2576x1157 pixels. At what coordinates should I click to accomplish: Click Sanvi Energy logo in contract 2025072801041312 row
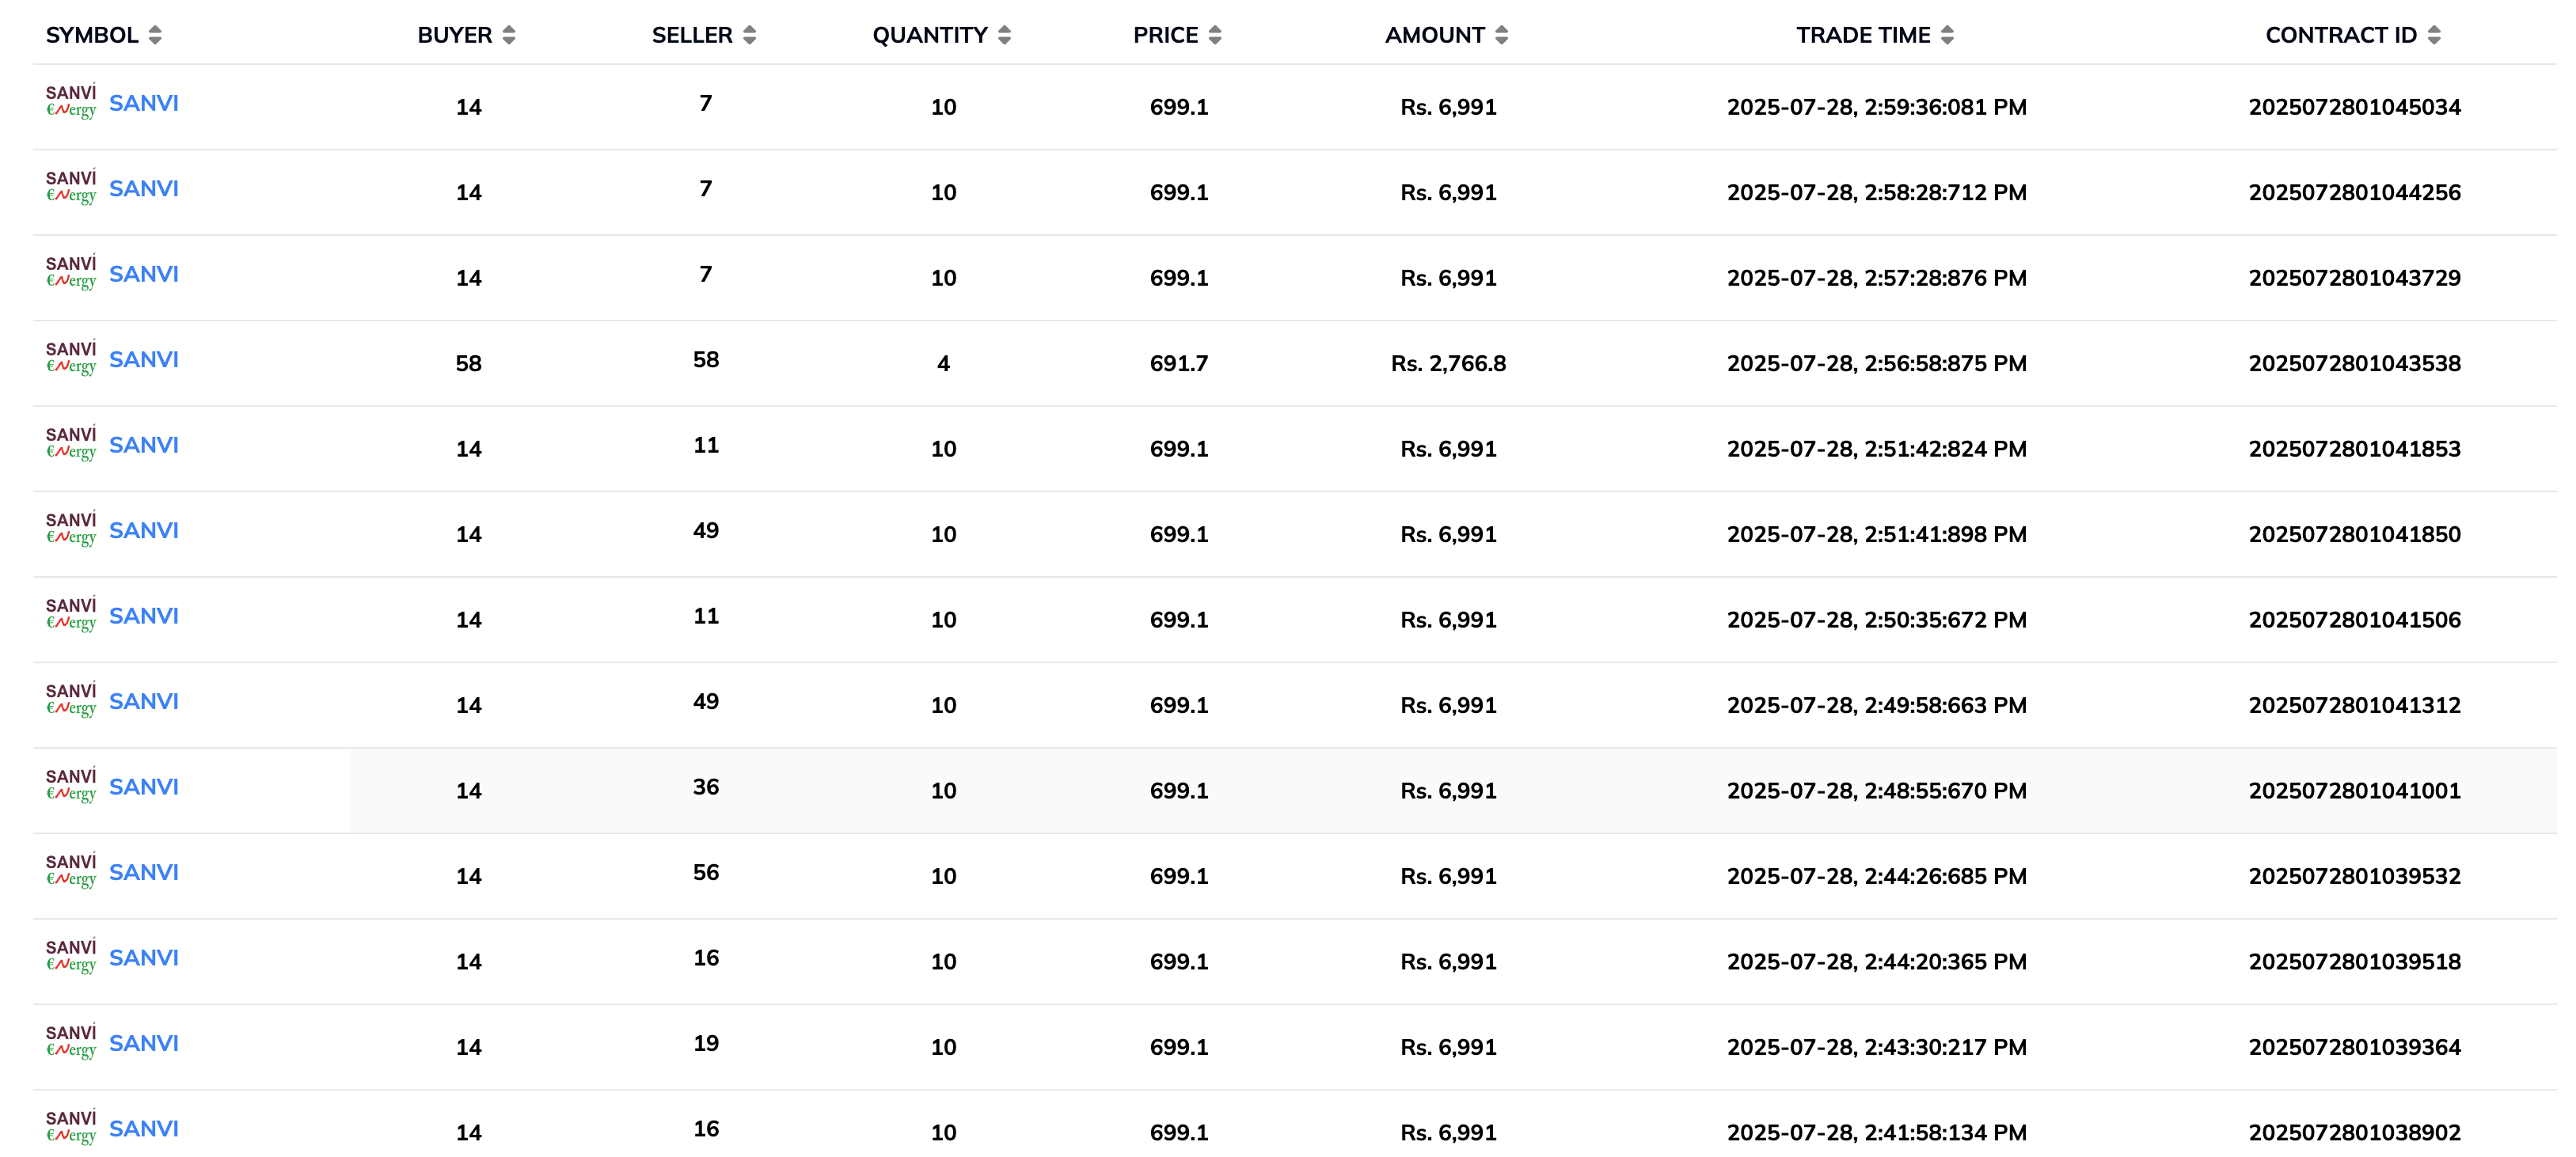click(71, 701)
